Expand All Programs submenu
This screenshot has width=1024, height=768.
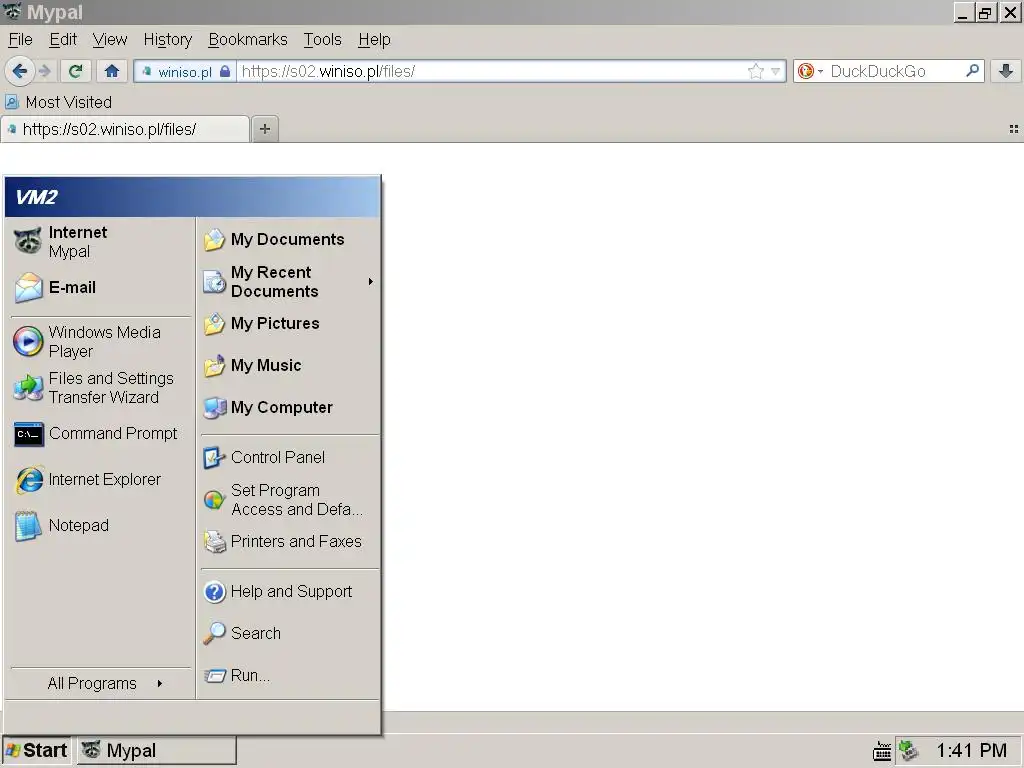[100, 683]
